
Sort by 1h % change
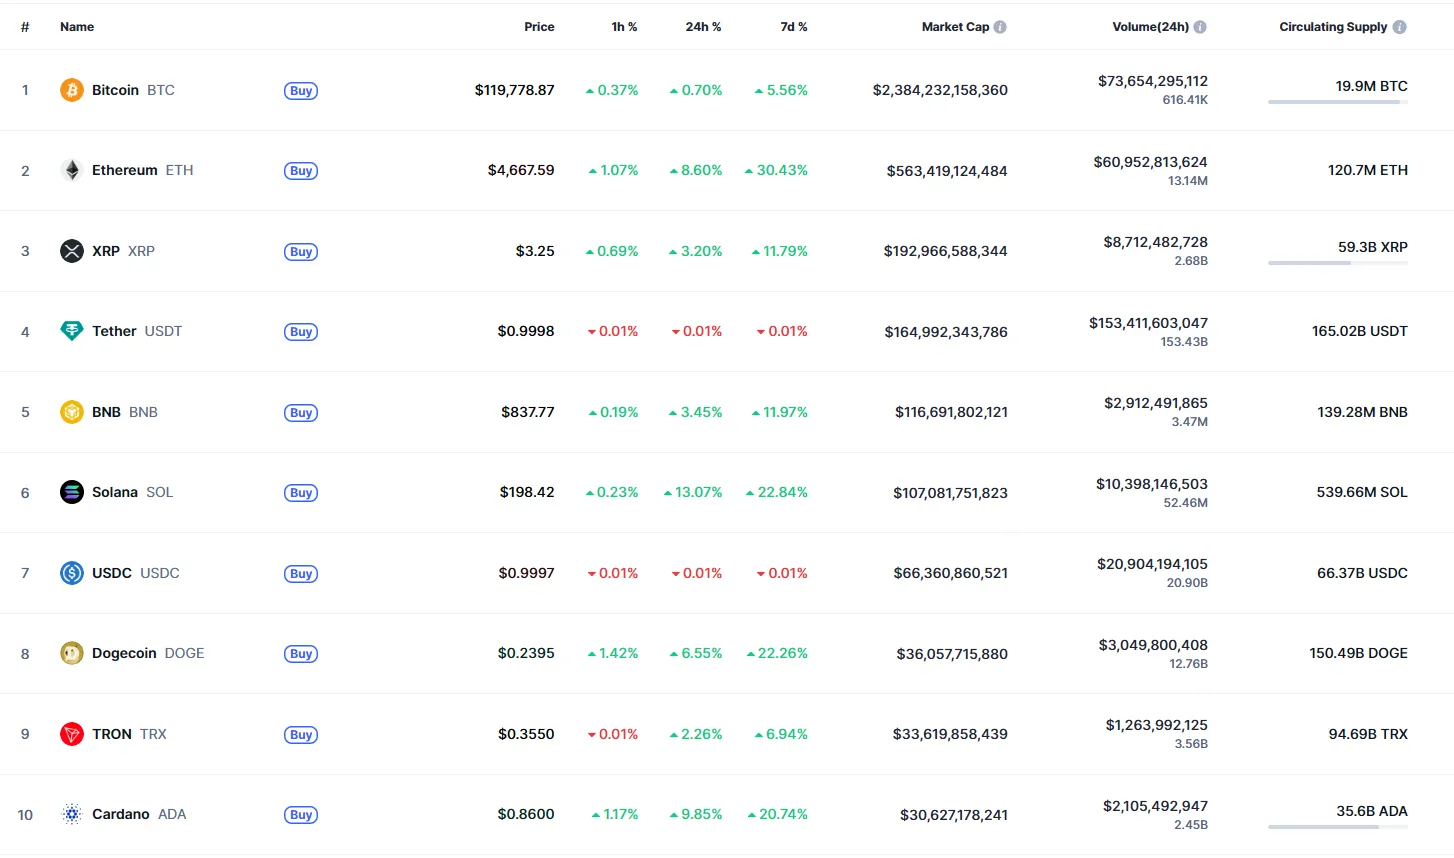pyautogui.click(x=624, y=27)
